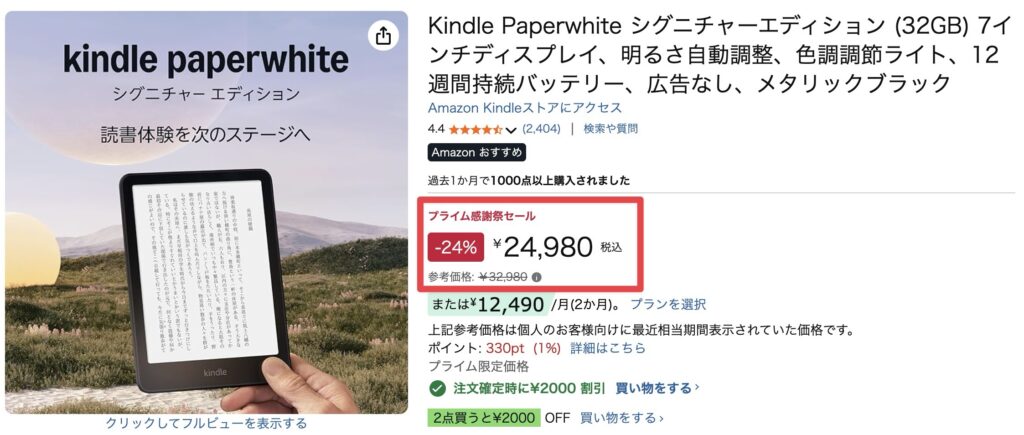
Task: Click the 検索や質問 link
Action: pos(610,129)
